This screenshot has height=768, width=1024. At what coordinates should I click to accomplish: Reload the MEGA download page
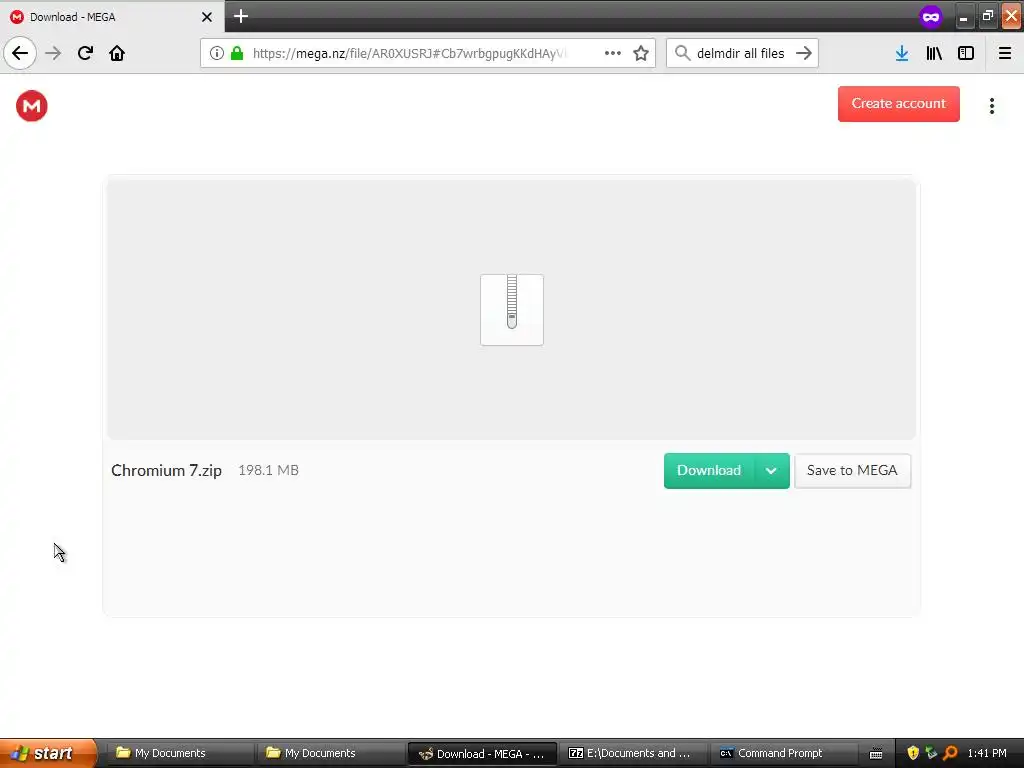tap(85, 53)
